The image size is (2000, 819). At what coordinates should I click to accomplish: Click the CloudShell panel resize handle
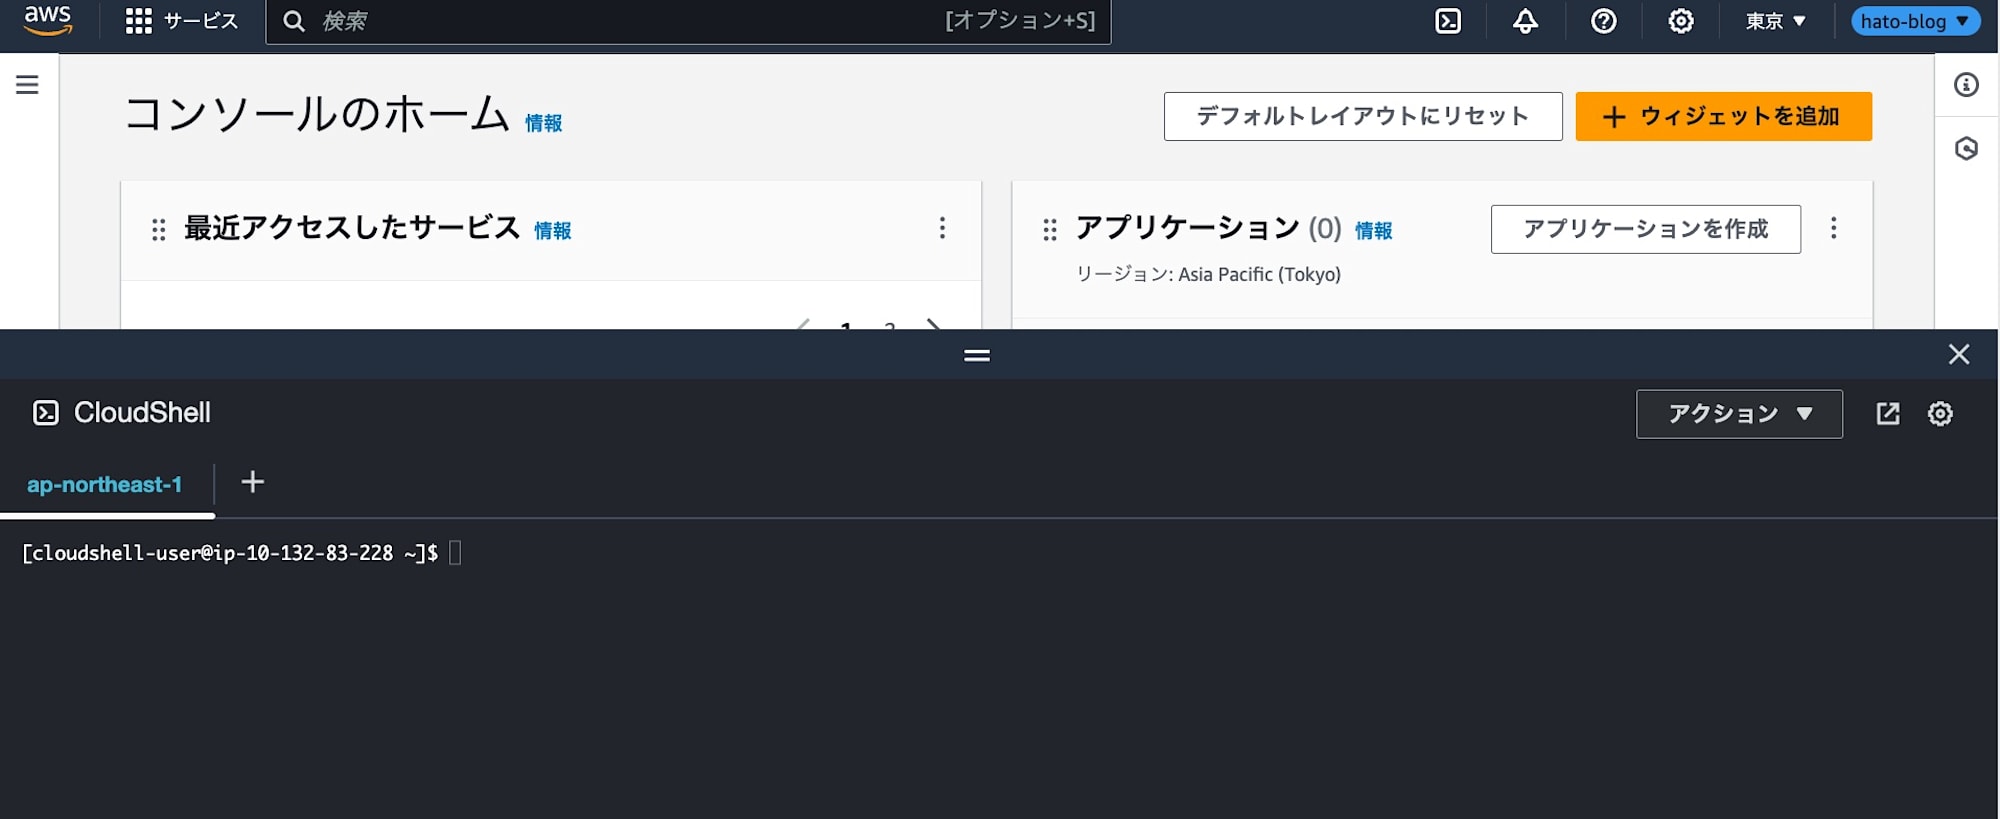977,355
